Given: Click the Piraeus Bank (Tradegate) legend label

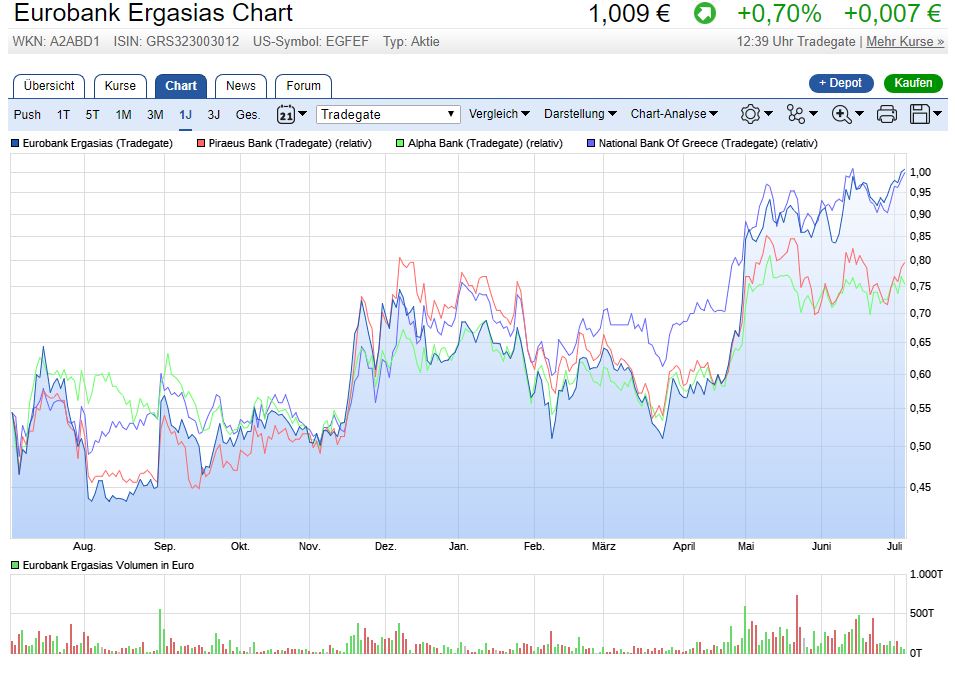Looking at the screenshot, I should pyautogui.click(x=290, y=143).
